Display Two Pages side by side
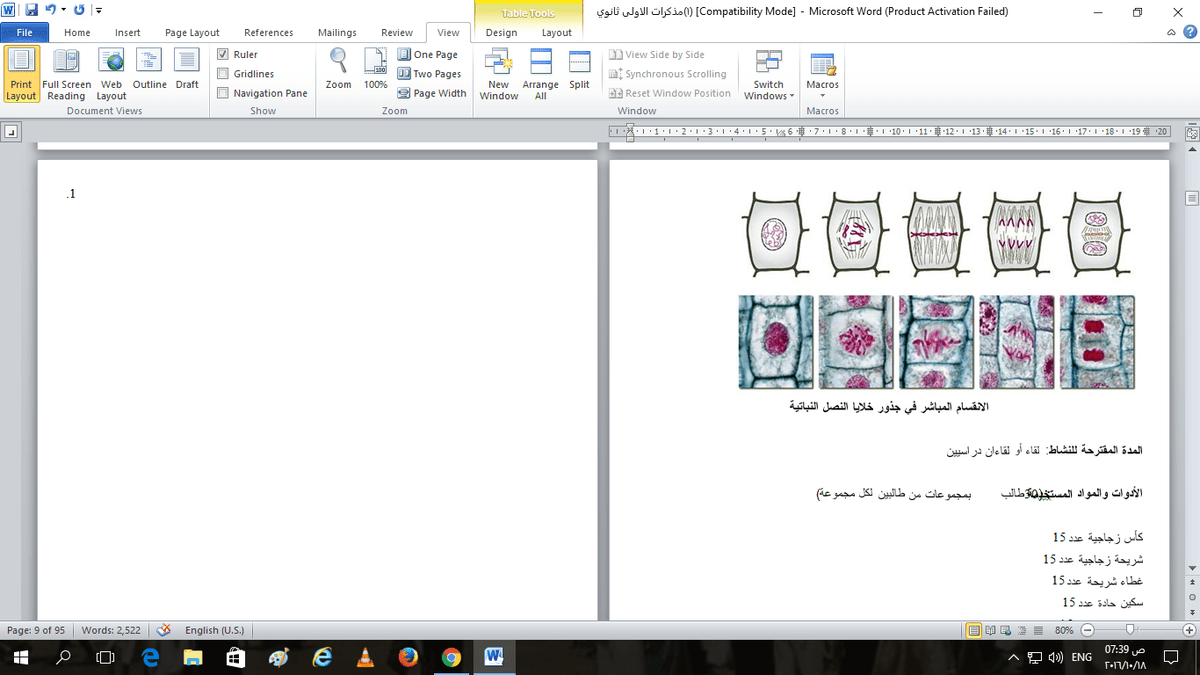The image size is (1200, 675). (430, 73)
